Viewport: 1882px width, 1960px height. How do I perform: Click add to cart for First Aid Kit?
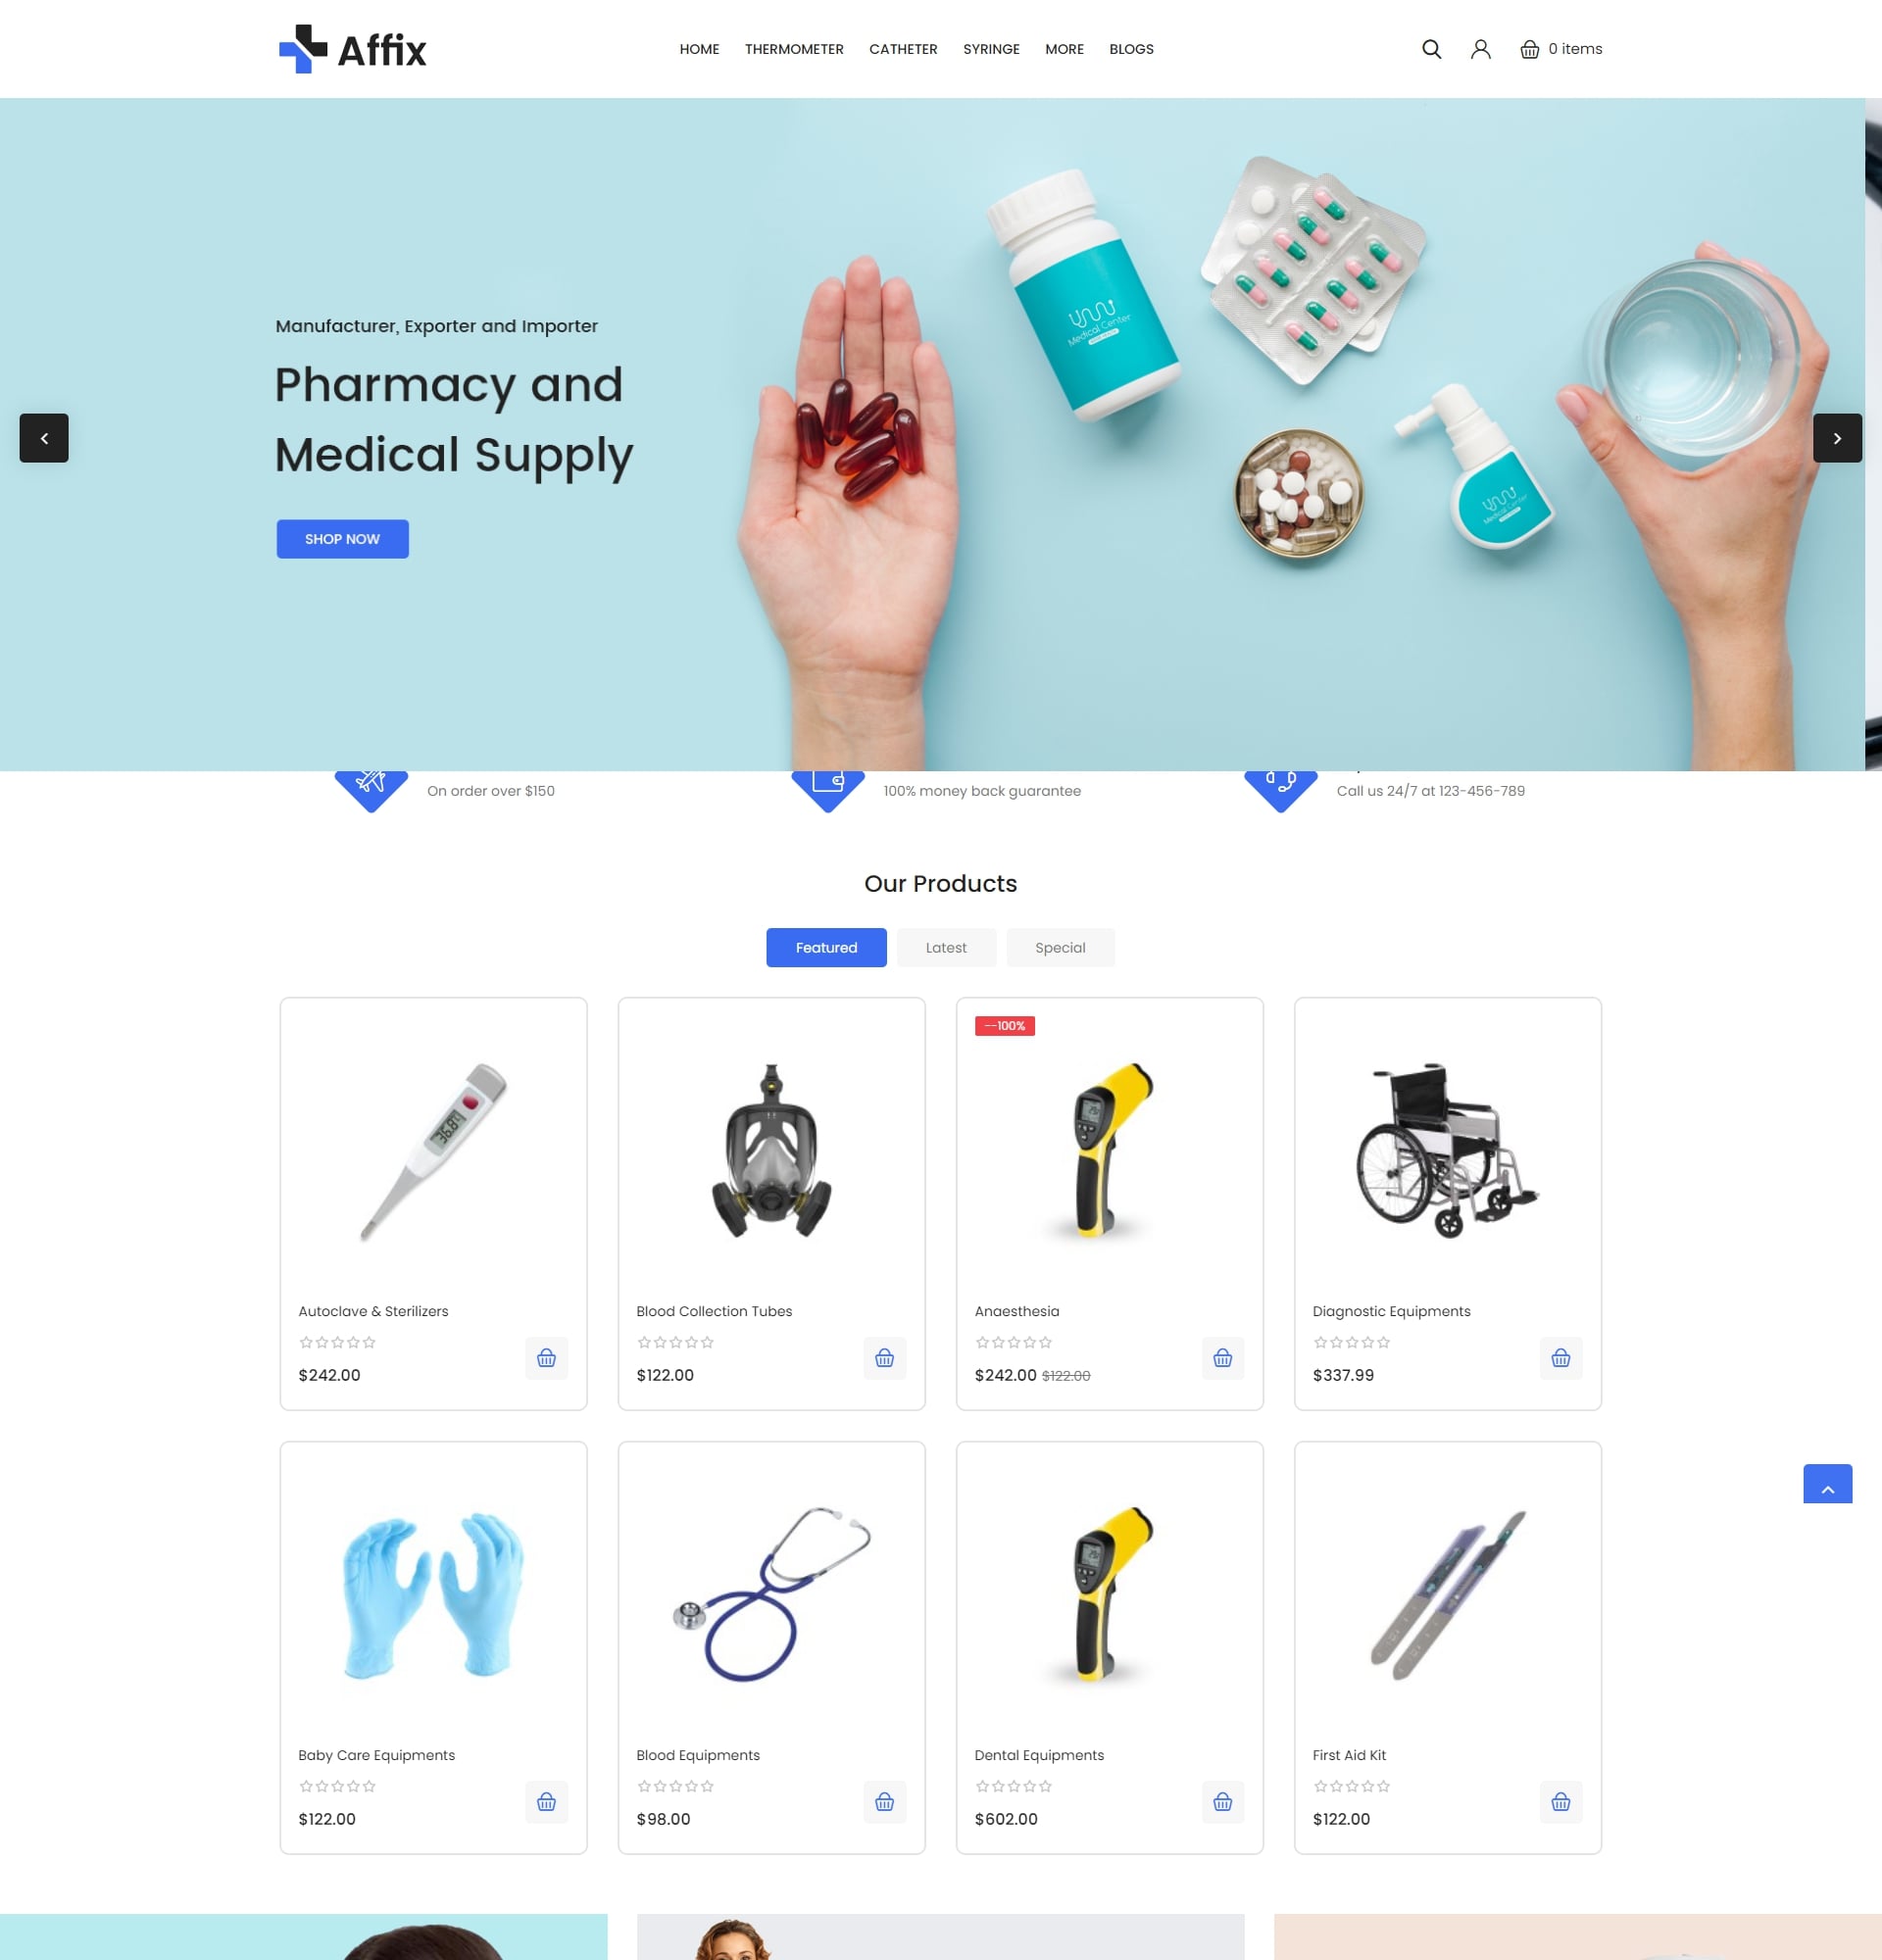[x=1560, y=1801]
